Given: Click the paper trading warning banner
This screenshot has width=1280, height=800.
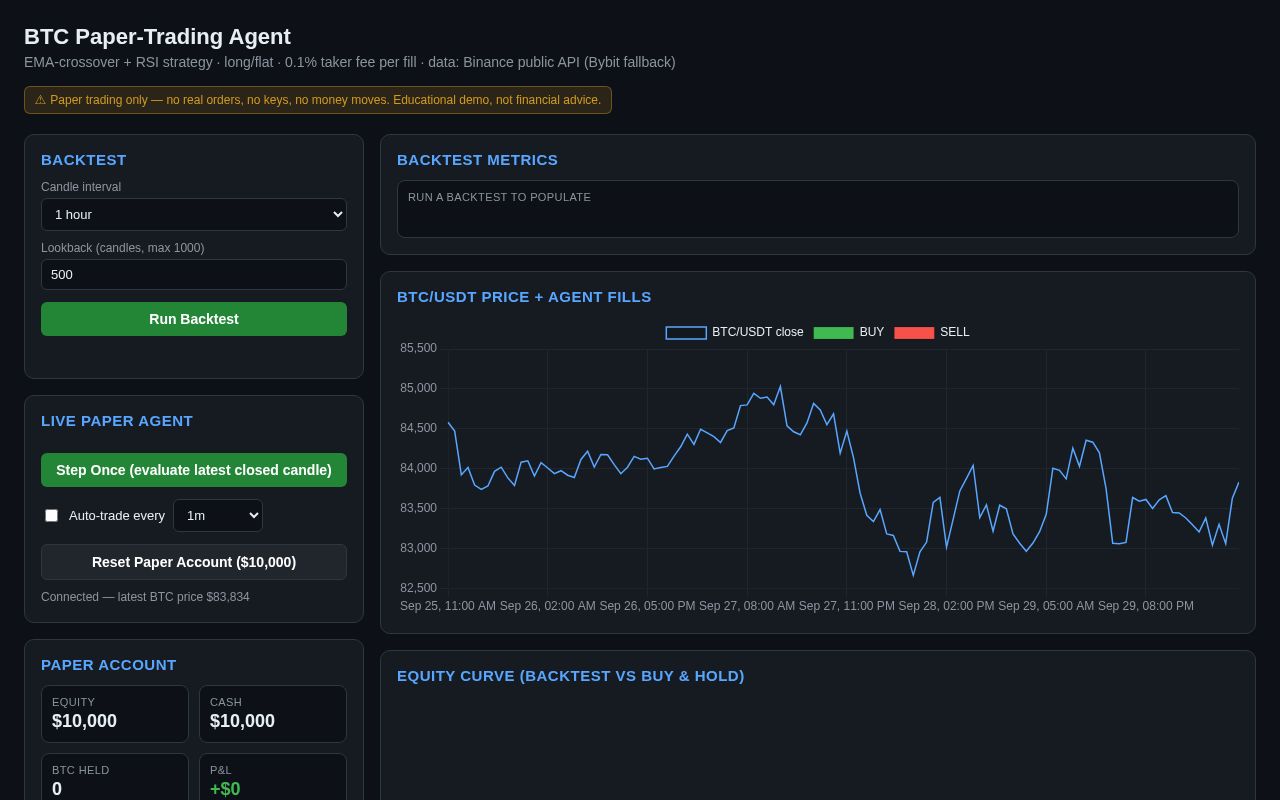Looking at the screenshot, I should point(318,100).
